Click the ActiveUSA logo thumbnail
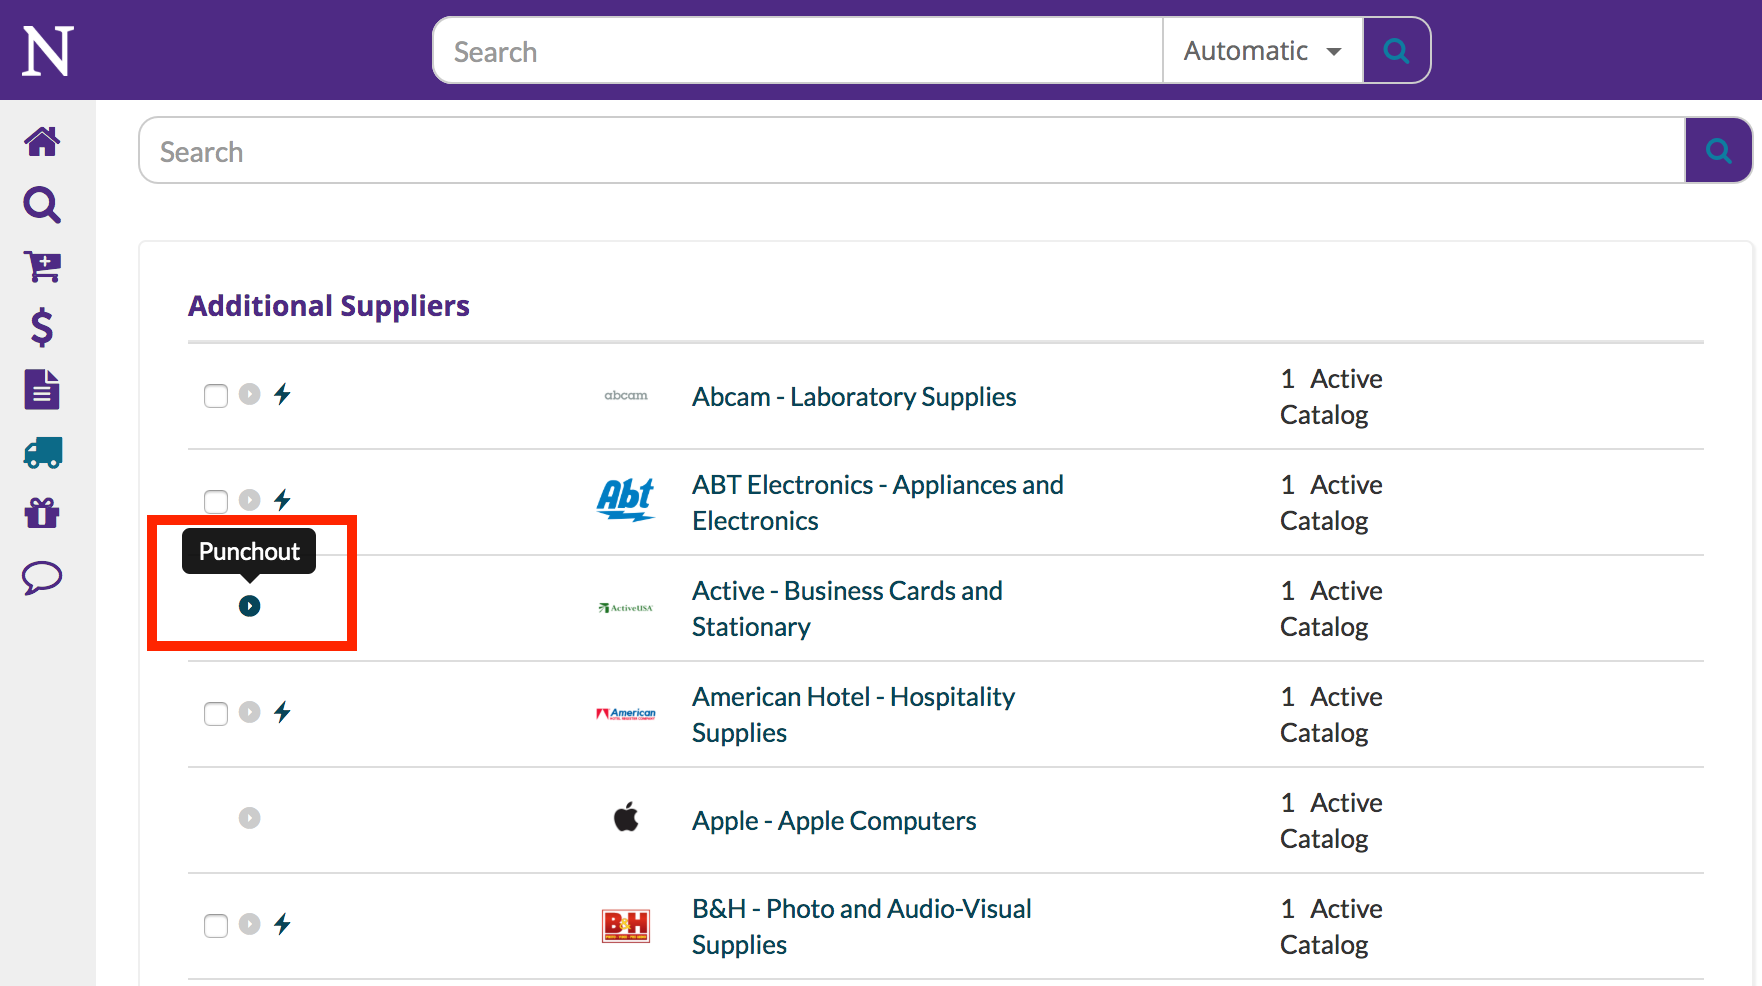This screenshot has width=1762, height=986. point(626,608)
